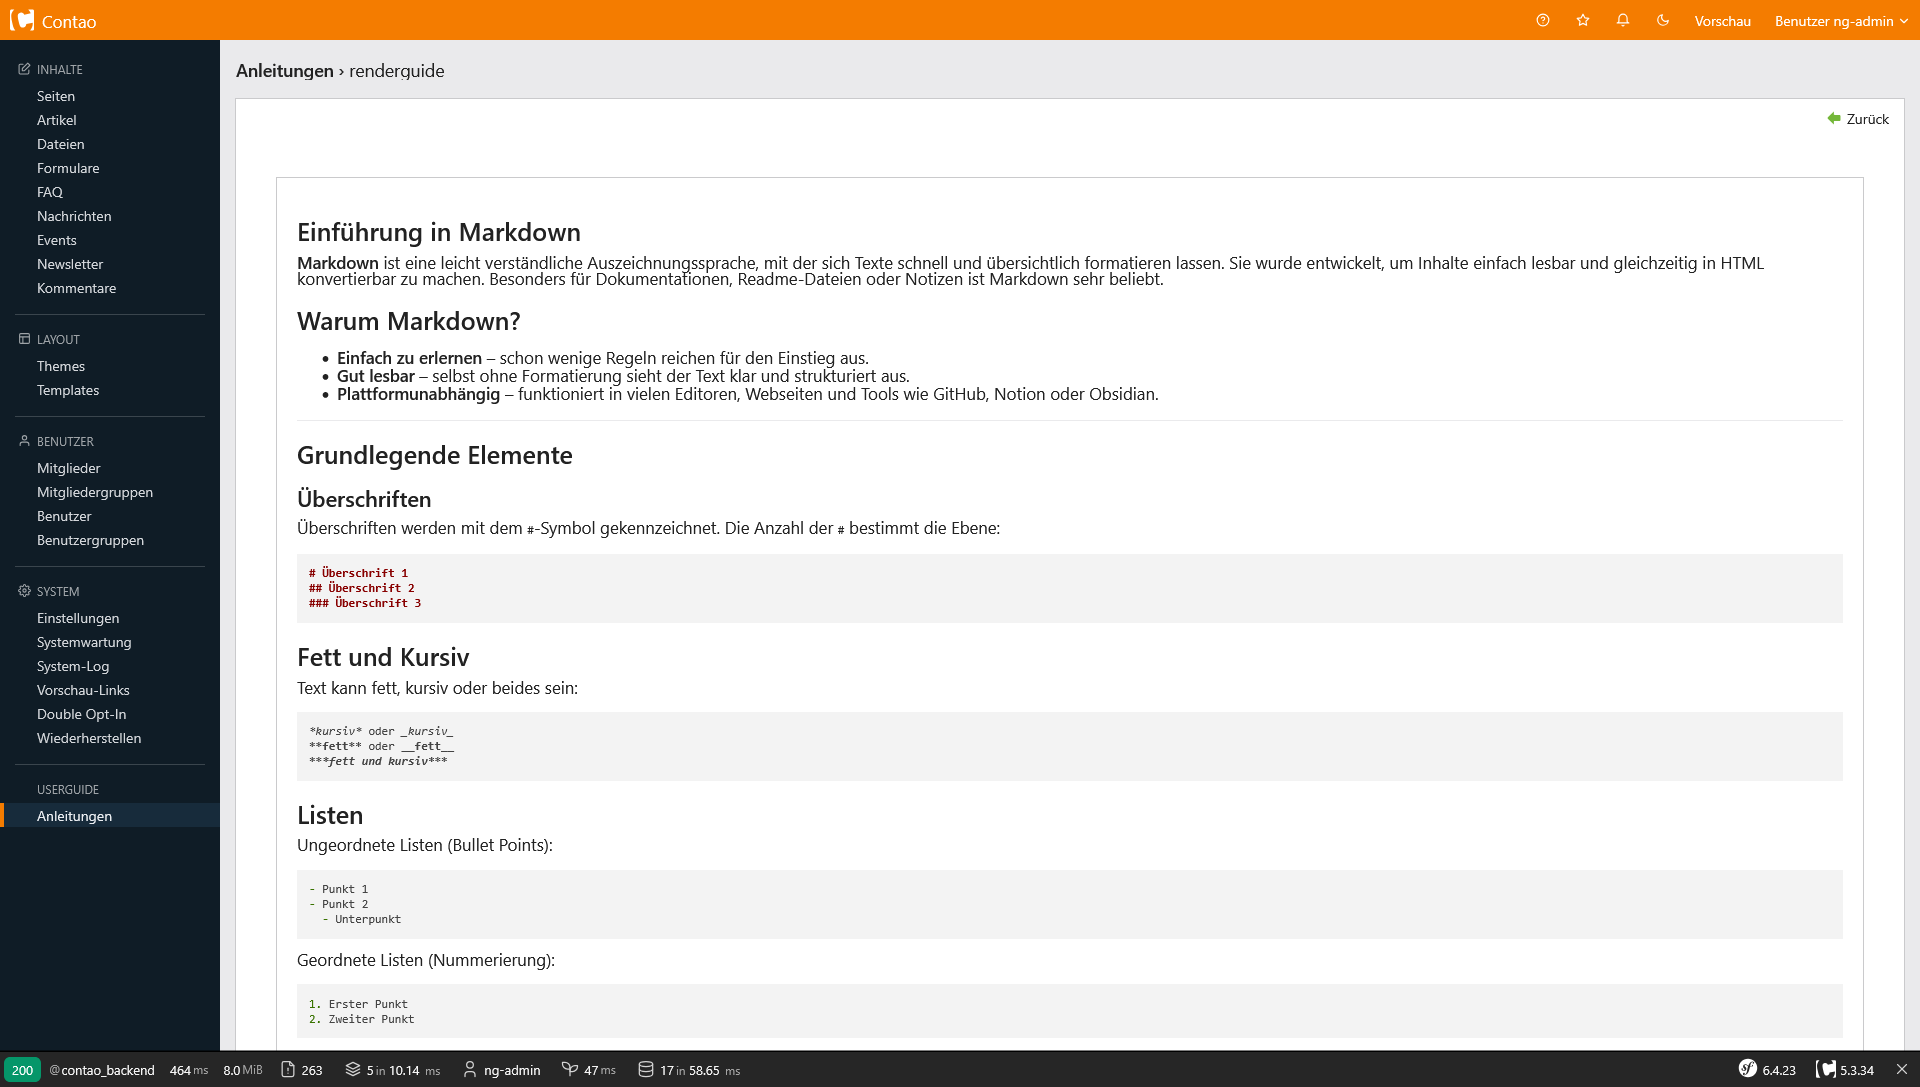Image resolution: width=1920 pixels, height=1087 pixels.
Task: Click the Contao version 5.3.34 icon
Action: coord(1827,1069)
